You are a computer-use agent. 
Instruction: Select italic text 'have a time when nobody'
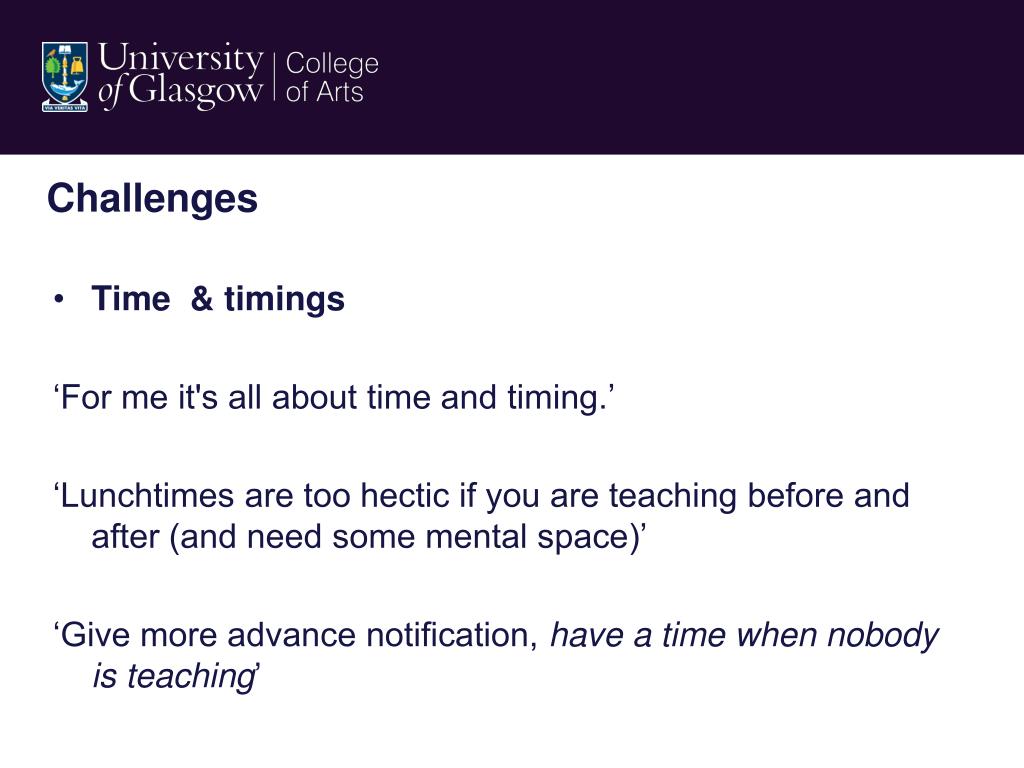[x=744, y=635]
